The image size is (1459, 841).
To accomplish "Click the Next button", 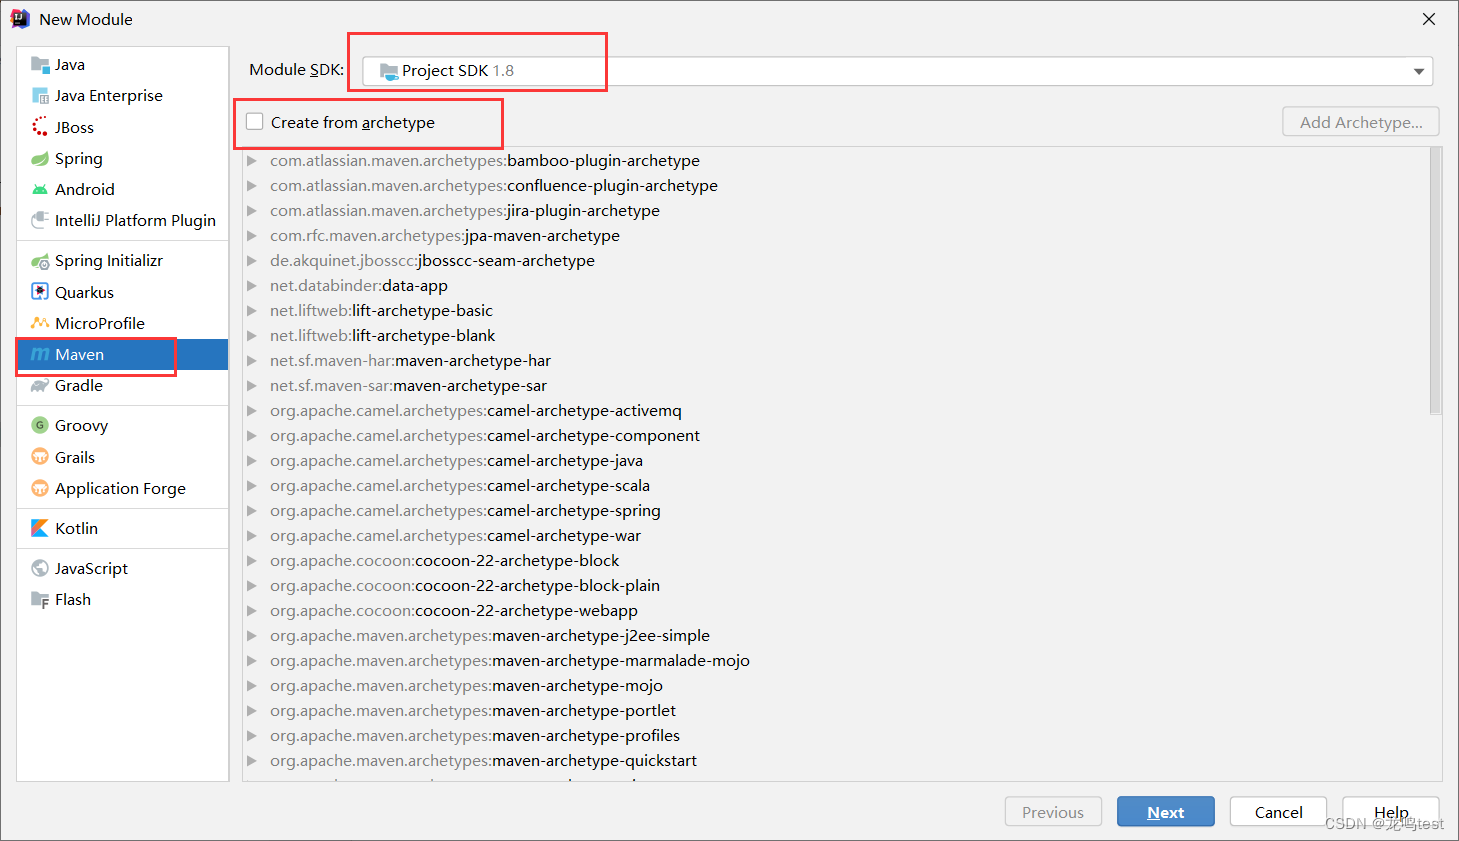I will point(1166,812).
